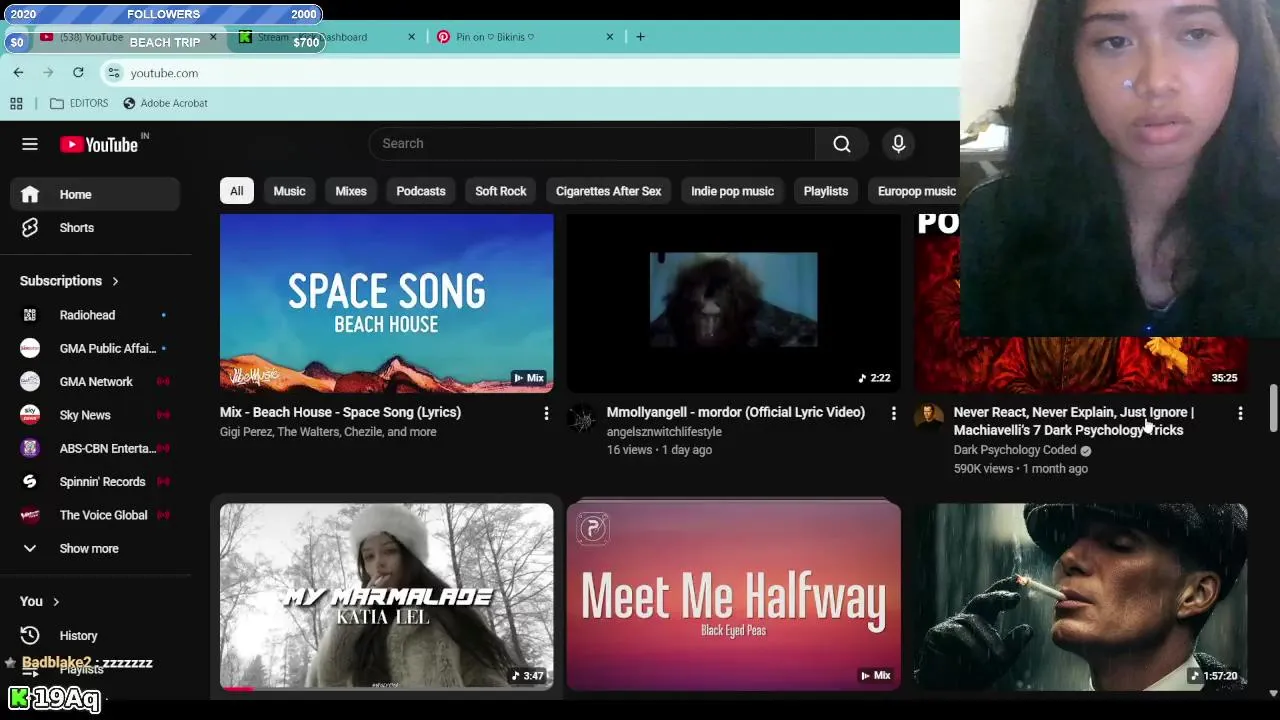Screen dimensions: 1280x720
Task: Open more options for Never React video
Action: point(1240,413)
